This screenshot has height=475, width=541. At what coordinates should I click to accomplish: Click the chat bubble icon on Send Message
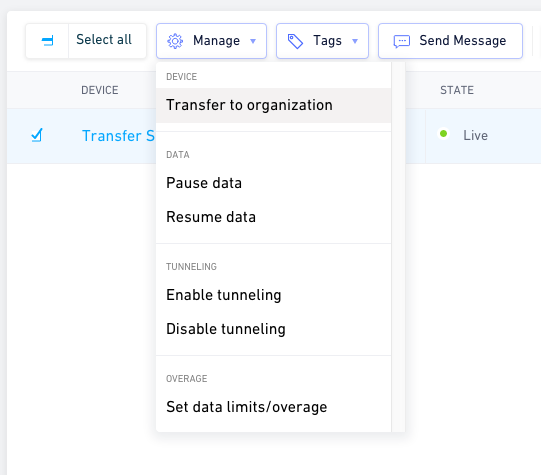pos(402,41)
